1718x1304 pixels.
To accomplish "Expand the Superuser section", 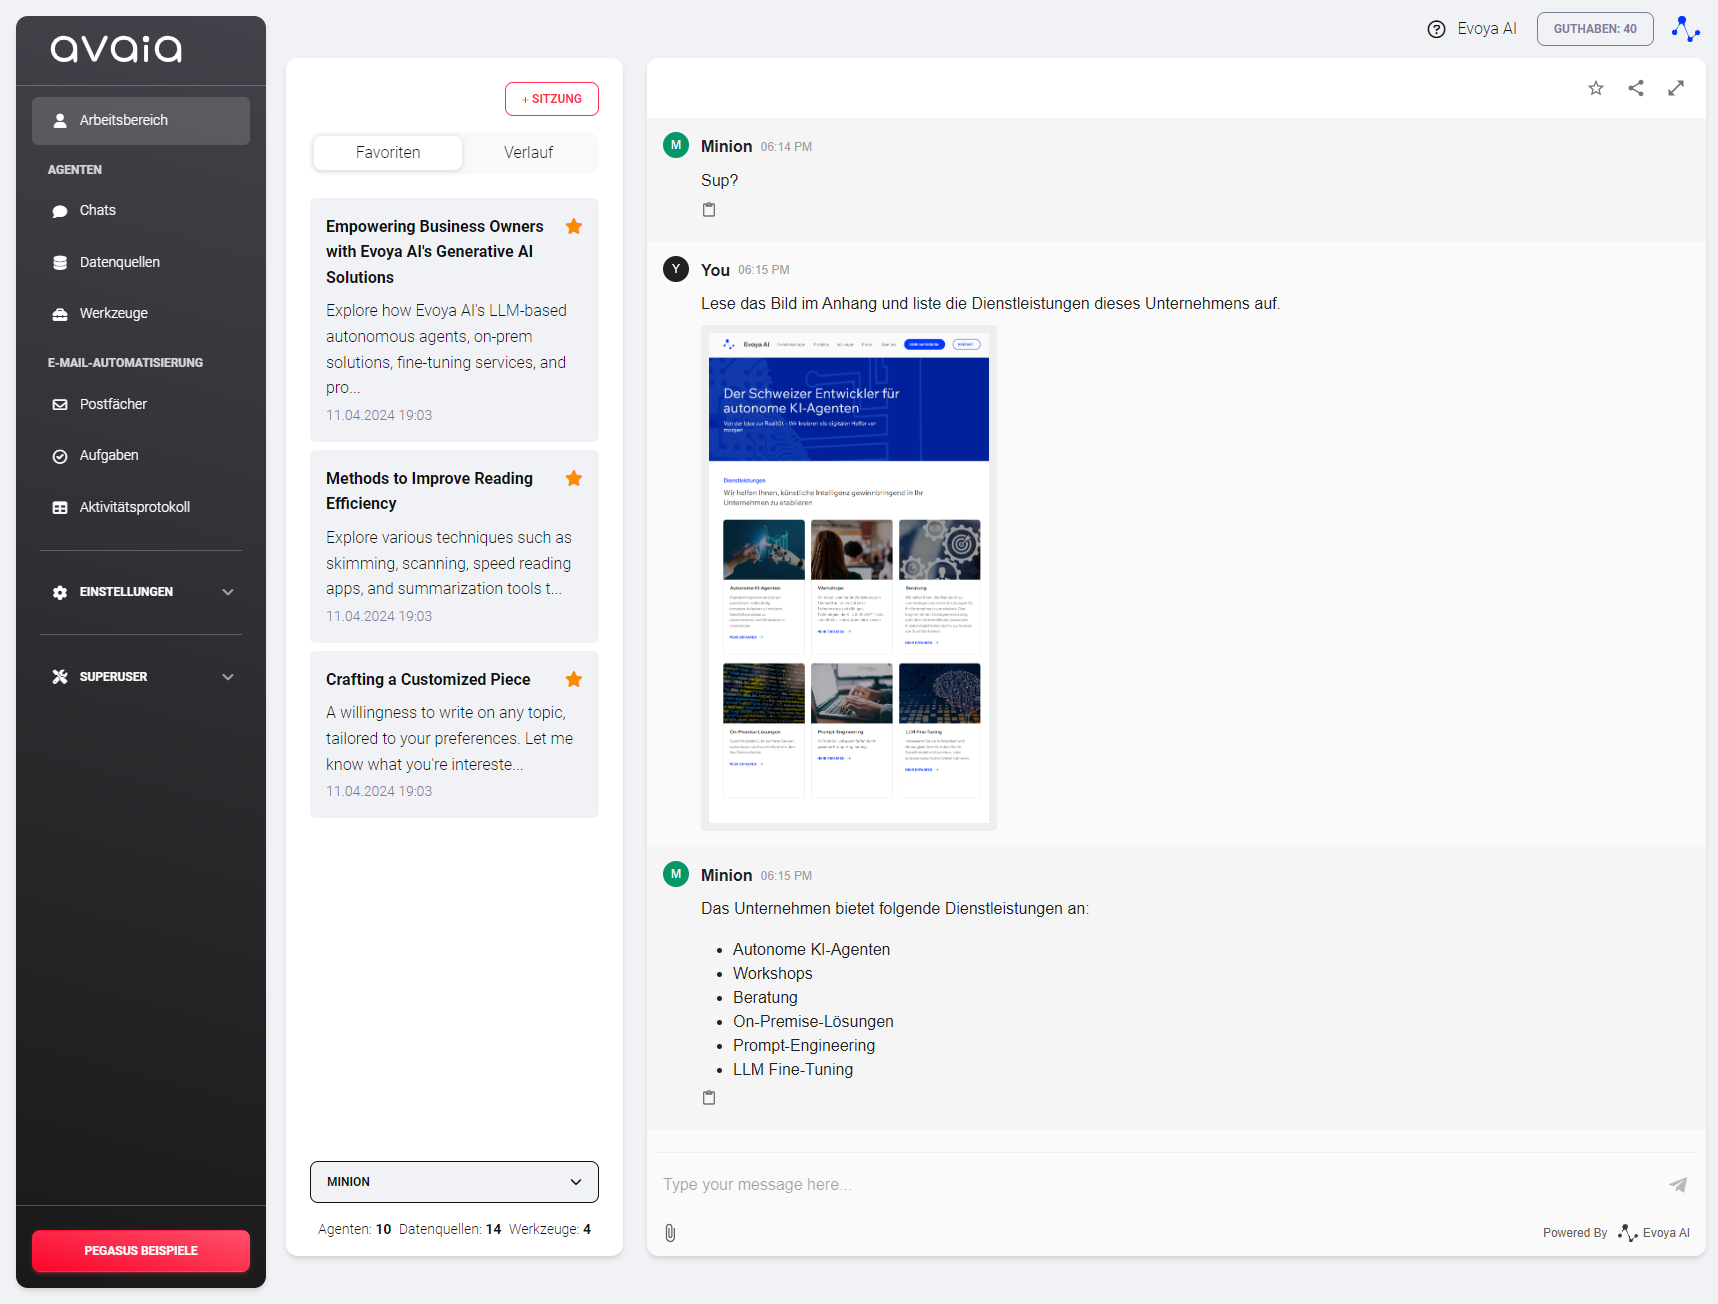I will pyautogui.click(x=141, y=677).
